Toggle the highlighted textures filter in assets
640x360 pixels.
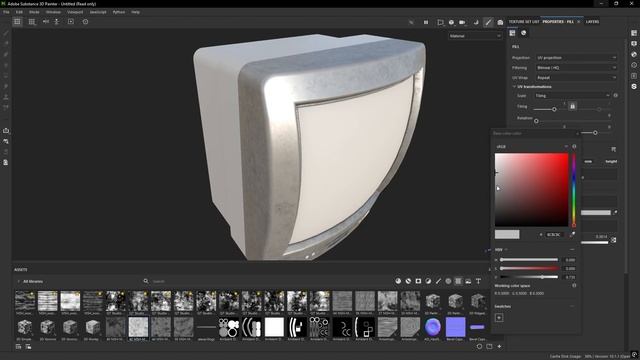click(x=458, y=281)
